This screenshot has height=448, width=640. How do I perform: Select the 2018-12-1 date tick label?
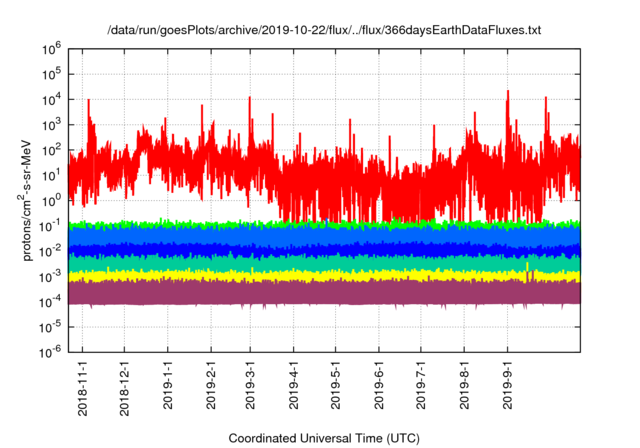(x=124, y=388)
